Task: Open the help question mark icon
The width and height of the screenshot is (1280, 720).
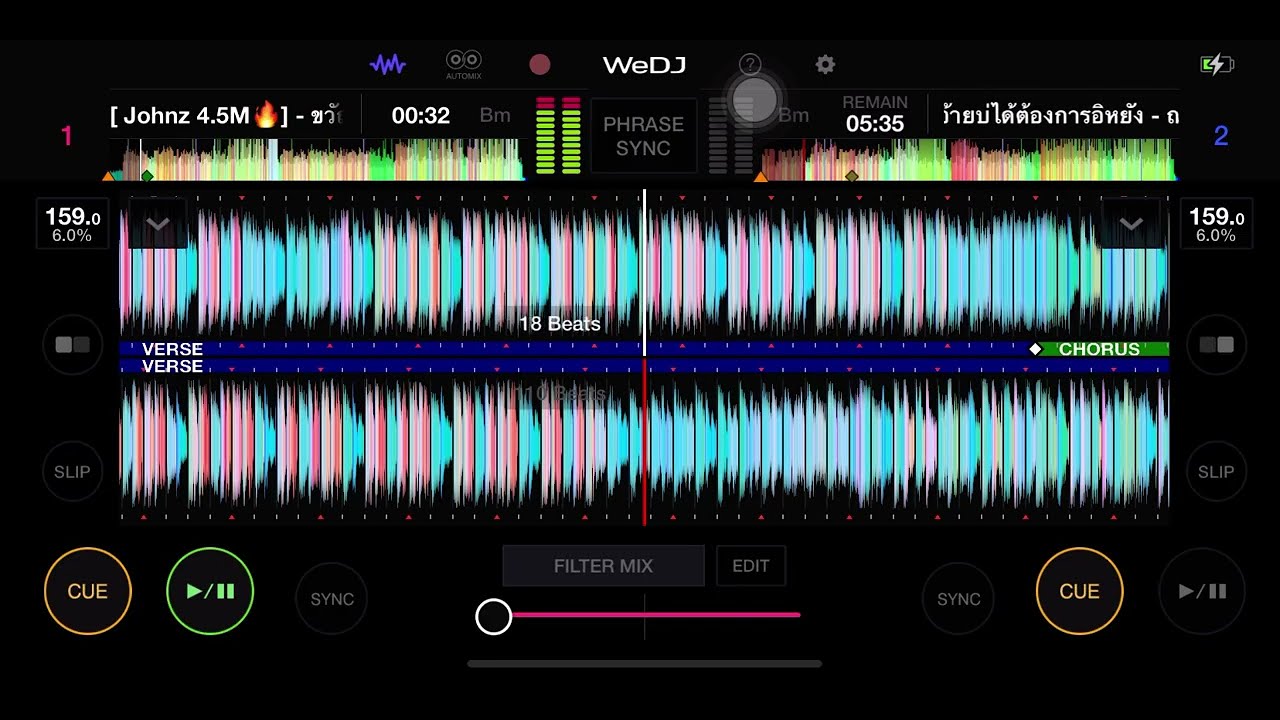Action: tap(750, 65)
